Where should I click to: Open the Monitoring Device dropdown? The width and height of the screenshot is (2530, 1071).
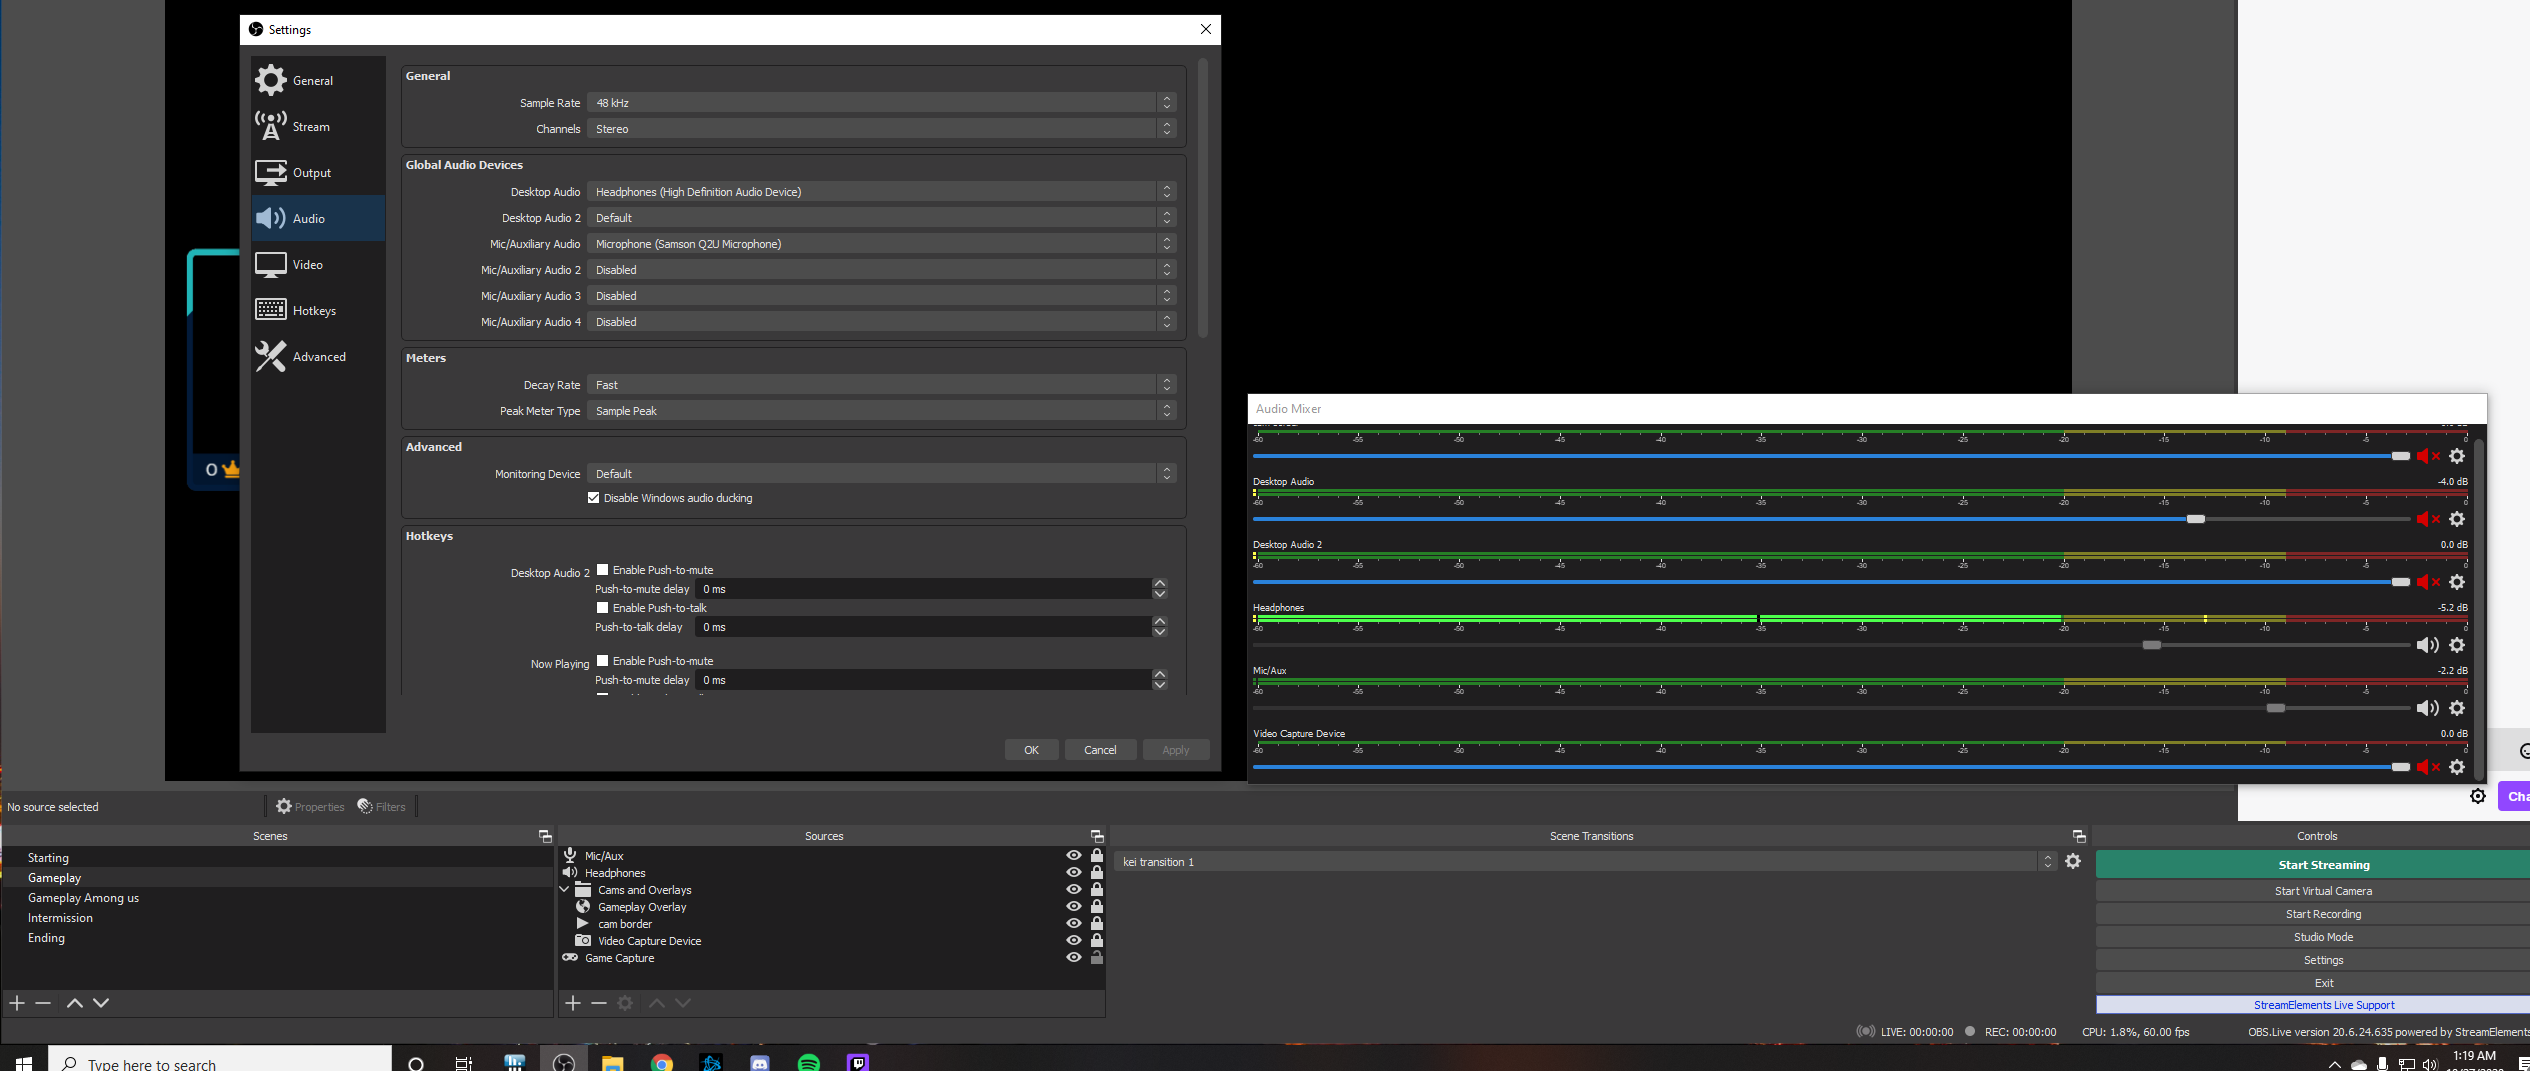(882, 474)
